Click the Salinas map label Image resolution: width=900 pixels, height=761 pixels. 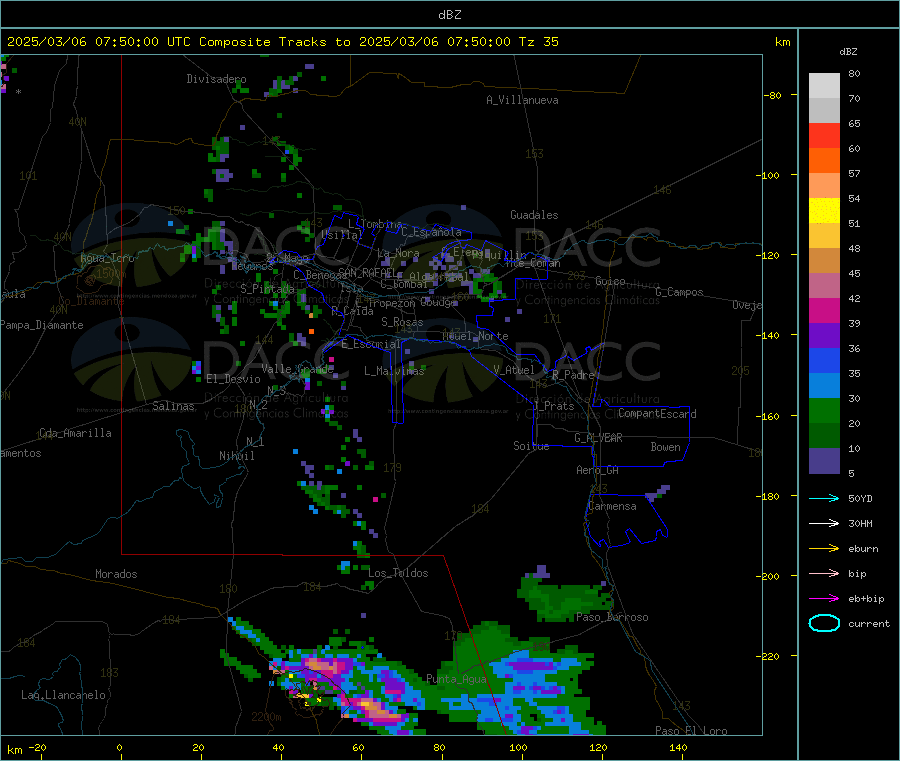[173, 406]
